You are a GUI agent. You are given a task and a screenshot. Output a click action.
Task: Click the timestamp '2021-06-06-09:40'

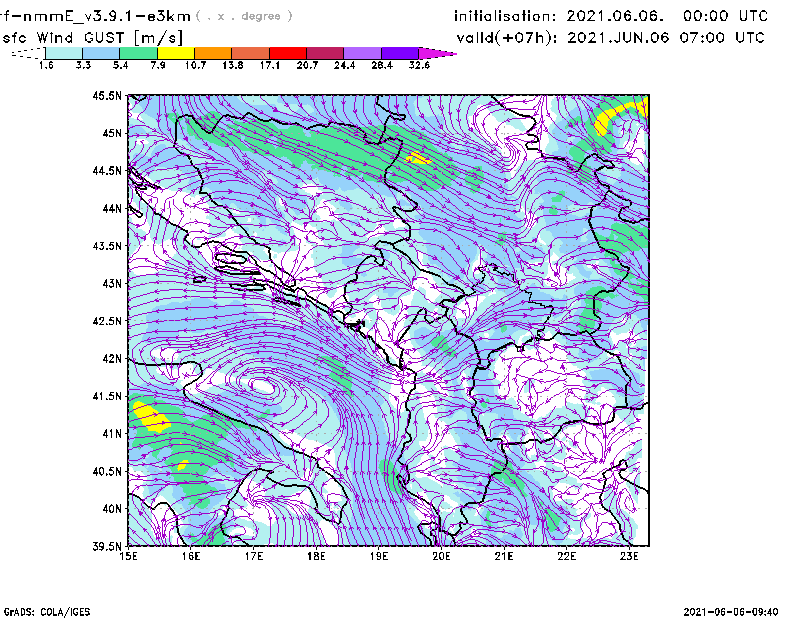(x=731, y=612)
